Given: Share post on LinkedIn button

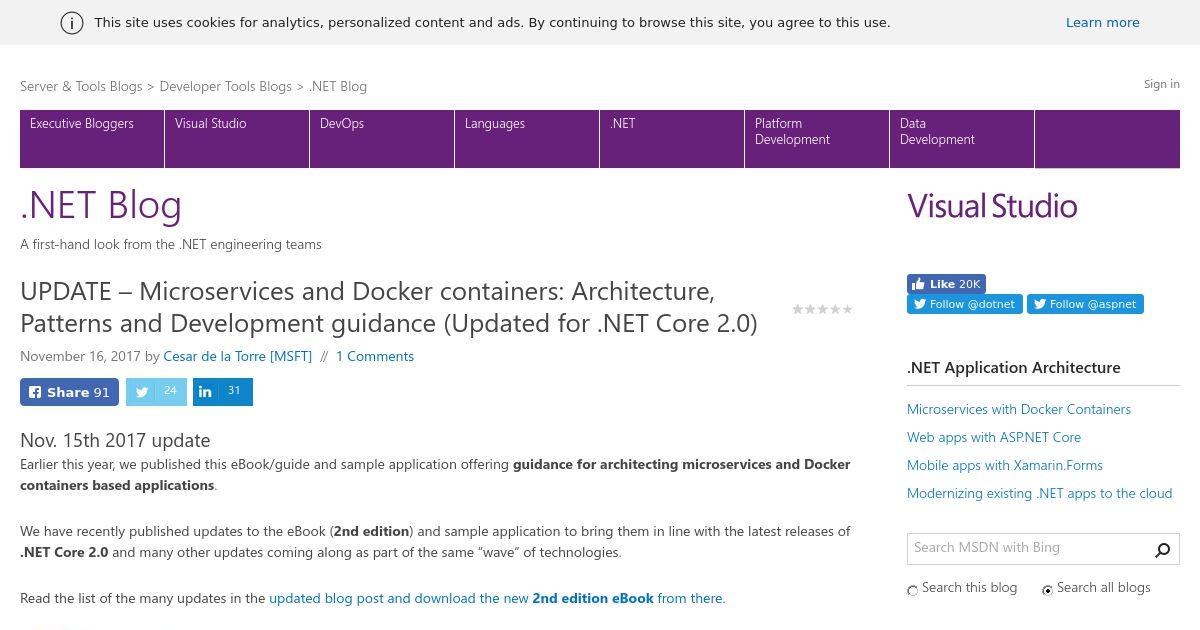Looking at the screenshot, I should click(x=222, y=392).
